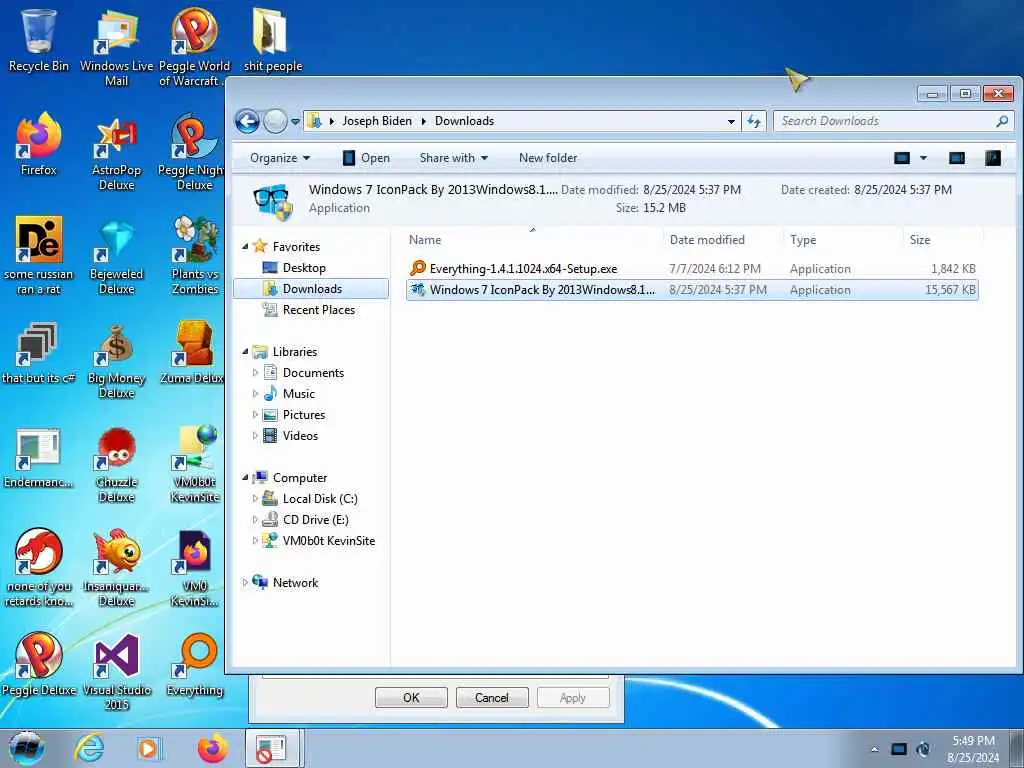
Task: Open Windows Media Player from taskbar
Action: pos(149,748)
